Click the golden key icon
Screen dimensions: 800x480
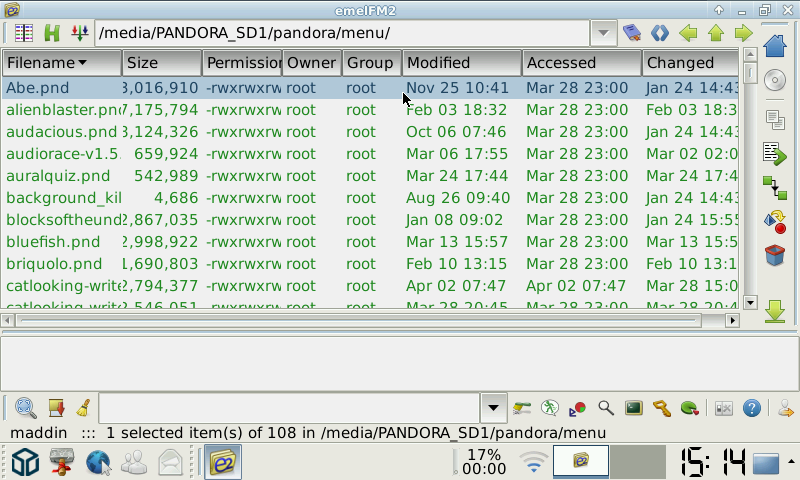point(662,408)
